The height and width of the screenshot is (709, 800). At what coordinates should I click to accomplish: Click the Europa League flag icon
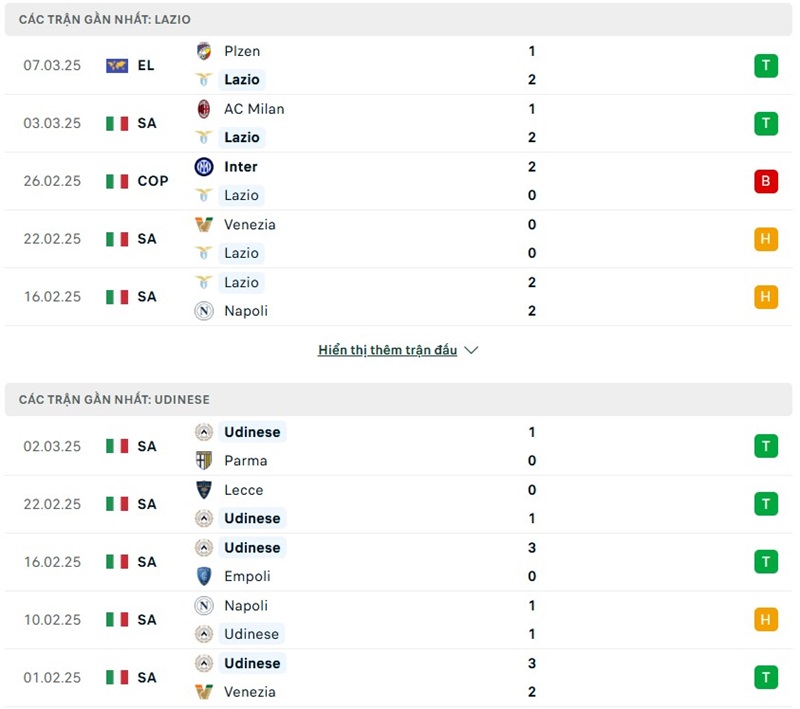(117, 65)
